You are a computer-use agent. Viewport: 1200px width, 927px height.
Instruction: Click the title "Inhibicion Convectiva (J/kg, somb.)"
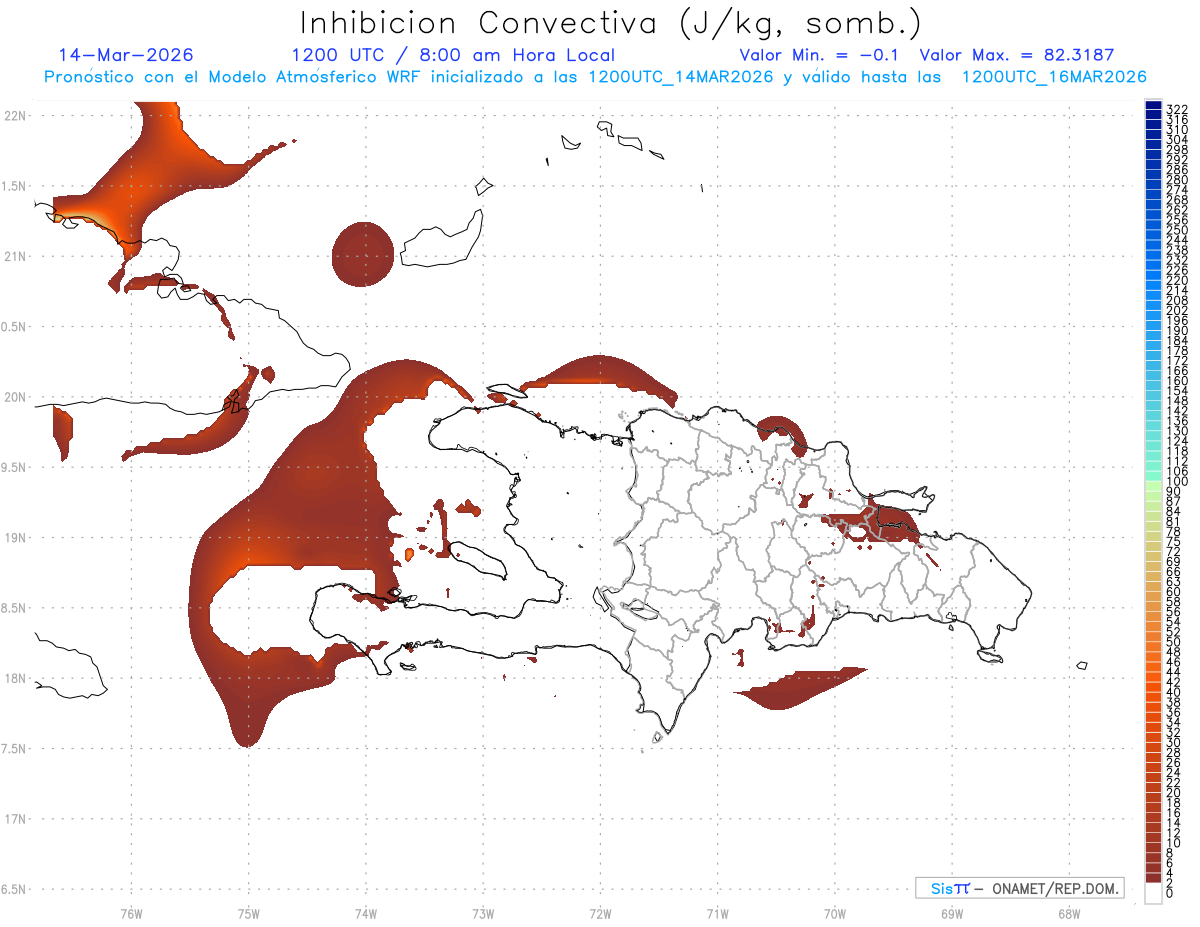611,23
